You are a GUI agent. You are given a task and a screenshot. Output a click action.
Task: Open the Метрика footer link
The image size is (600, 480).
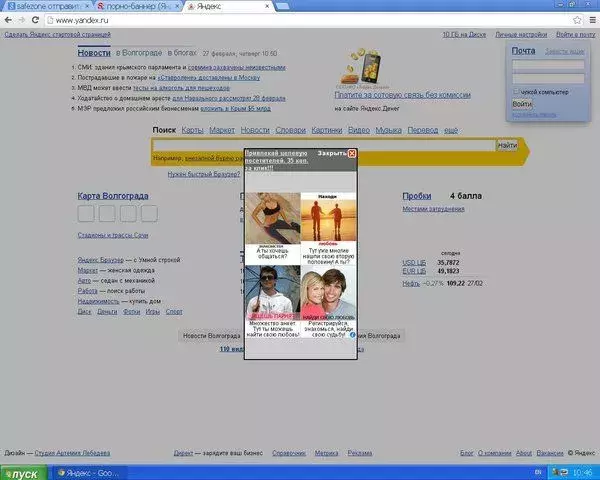pos(326,453)
